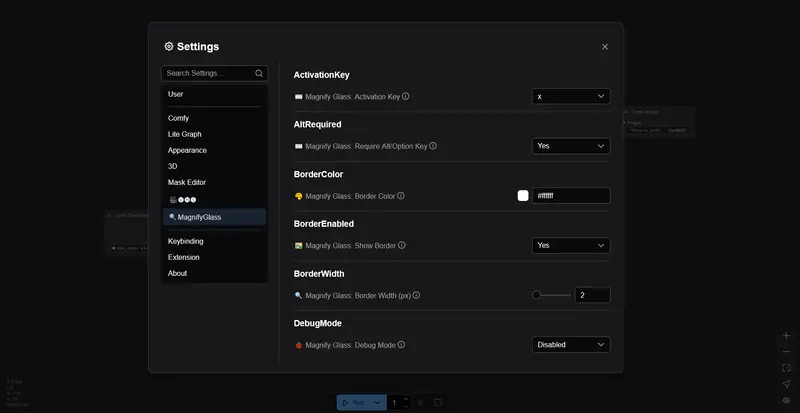Open the Debug Mode Disabled dropdown

coord(571,345)
